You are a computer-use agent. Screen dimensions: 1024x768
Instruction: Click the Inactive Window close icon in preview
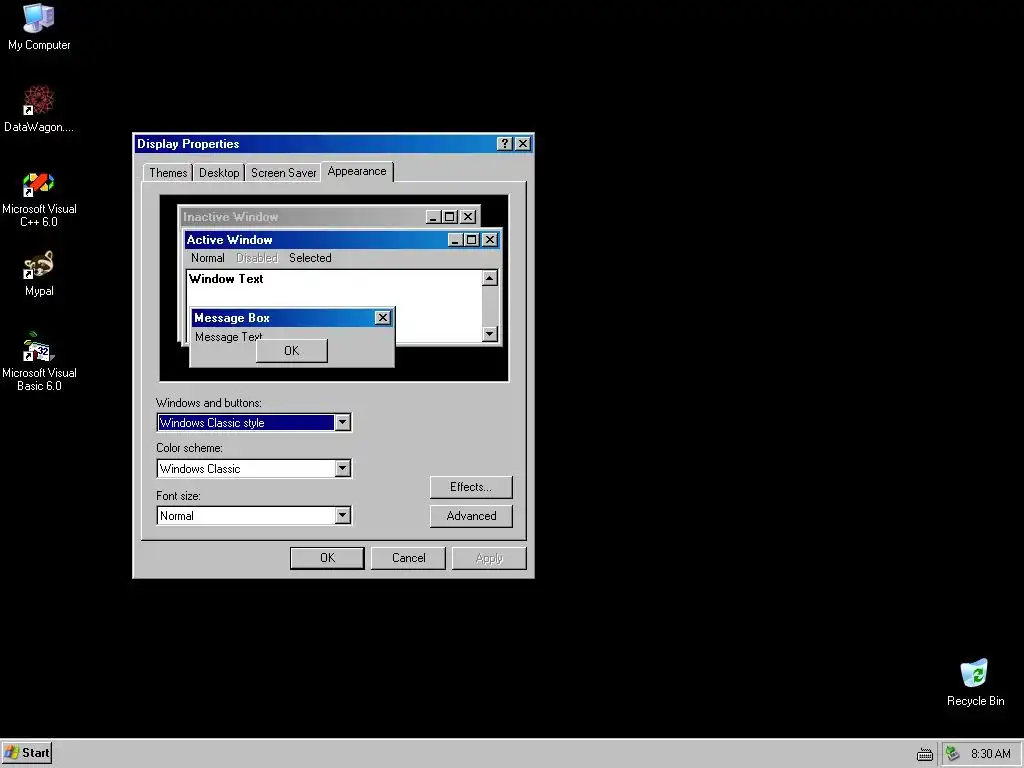468,216
